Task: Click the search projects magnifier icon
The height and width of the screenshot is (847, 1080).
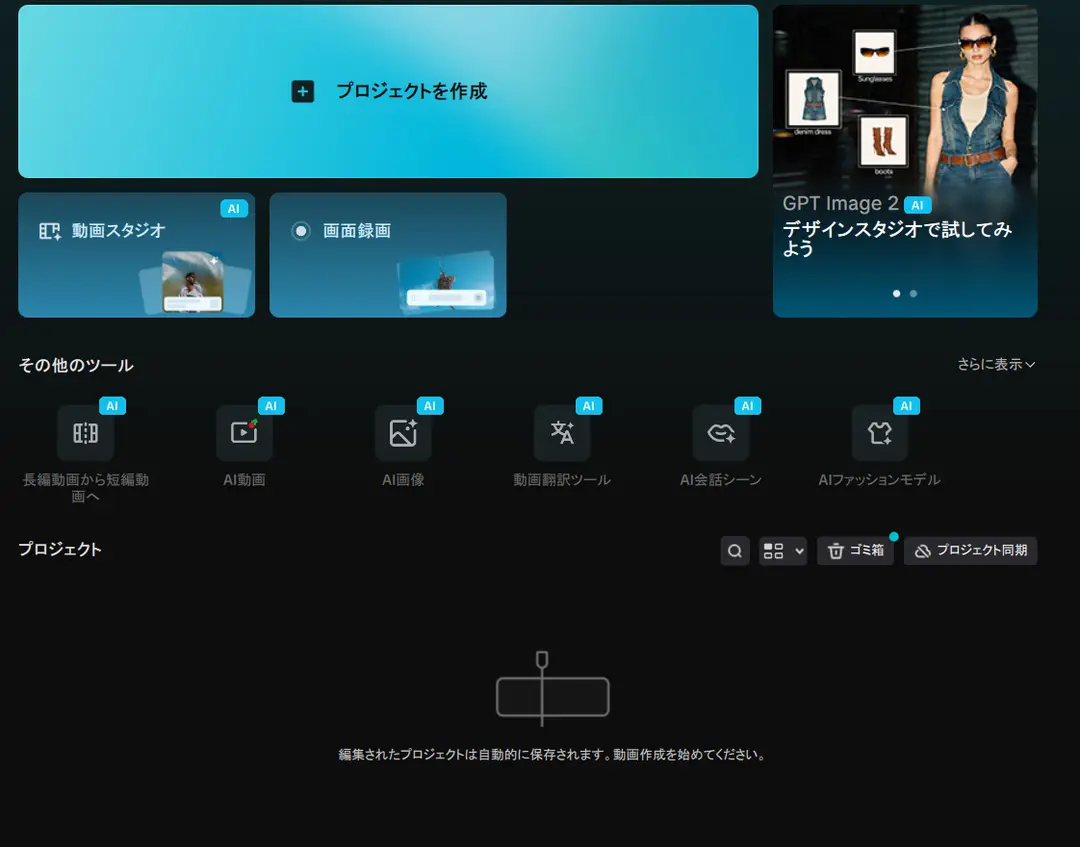Action: tap(735, 551)
